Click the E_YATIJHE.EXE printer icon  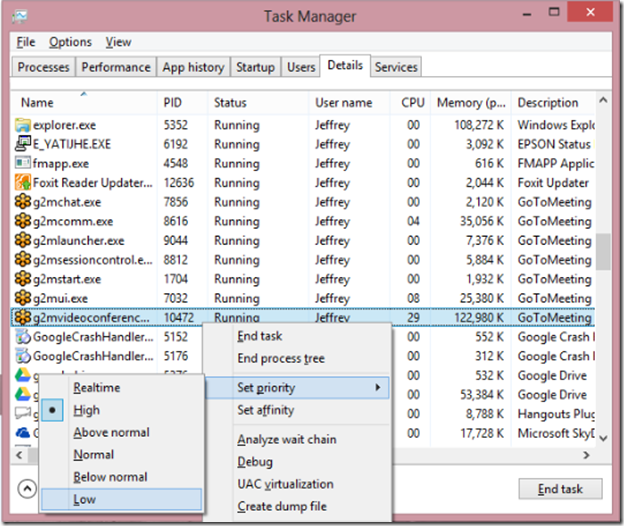point(23,144)
